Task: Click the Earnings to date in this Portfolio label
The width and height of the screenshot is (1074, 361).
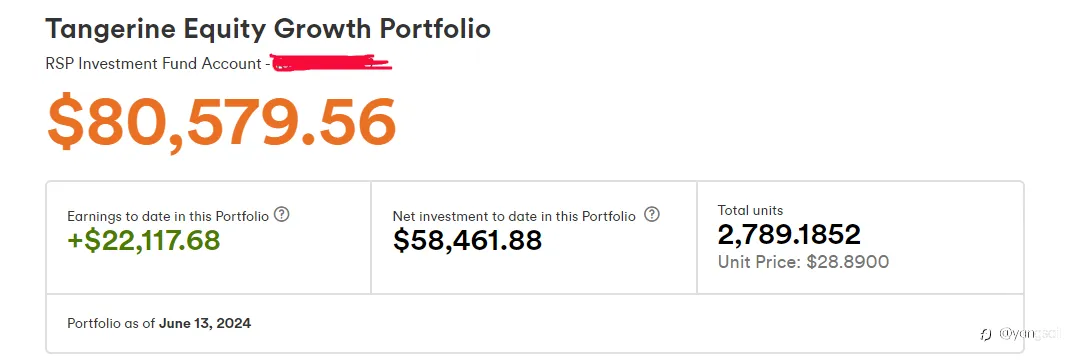Action: 168,216
